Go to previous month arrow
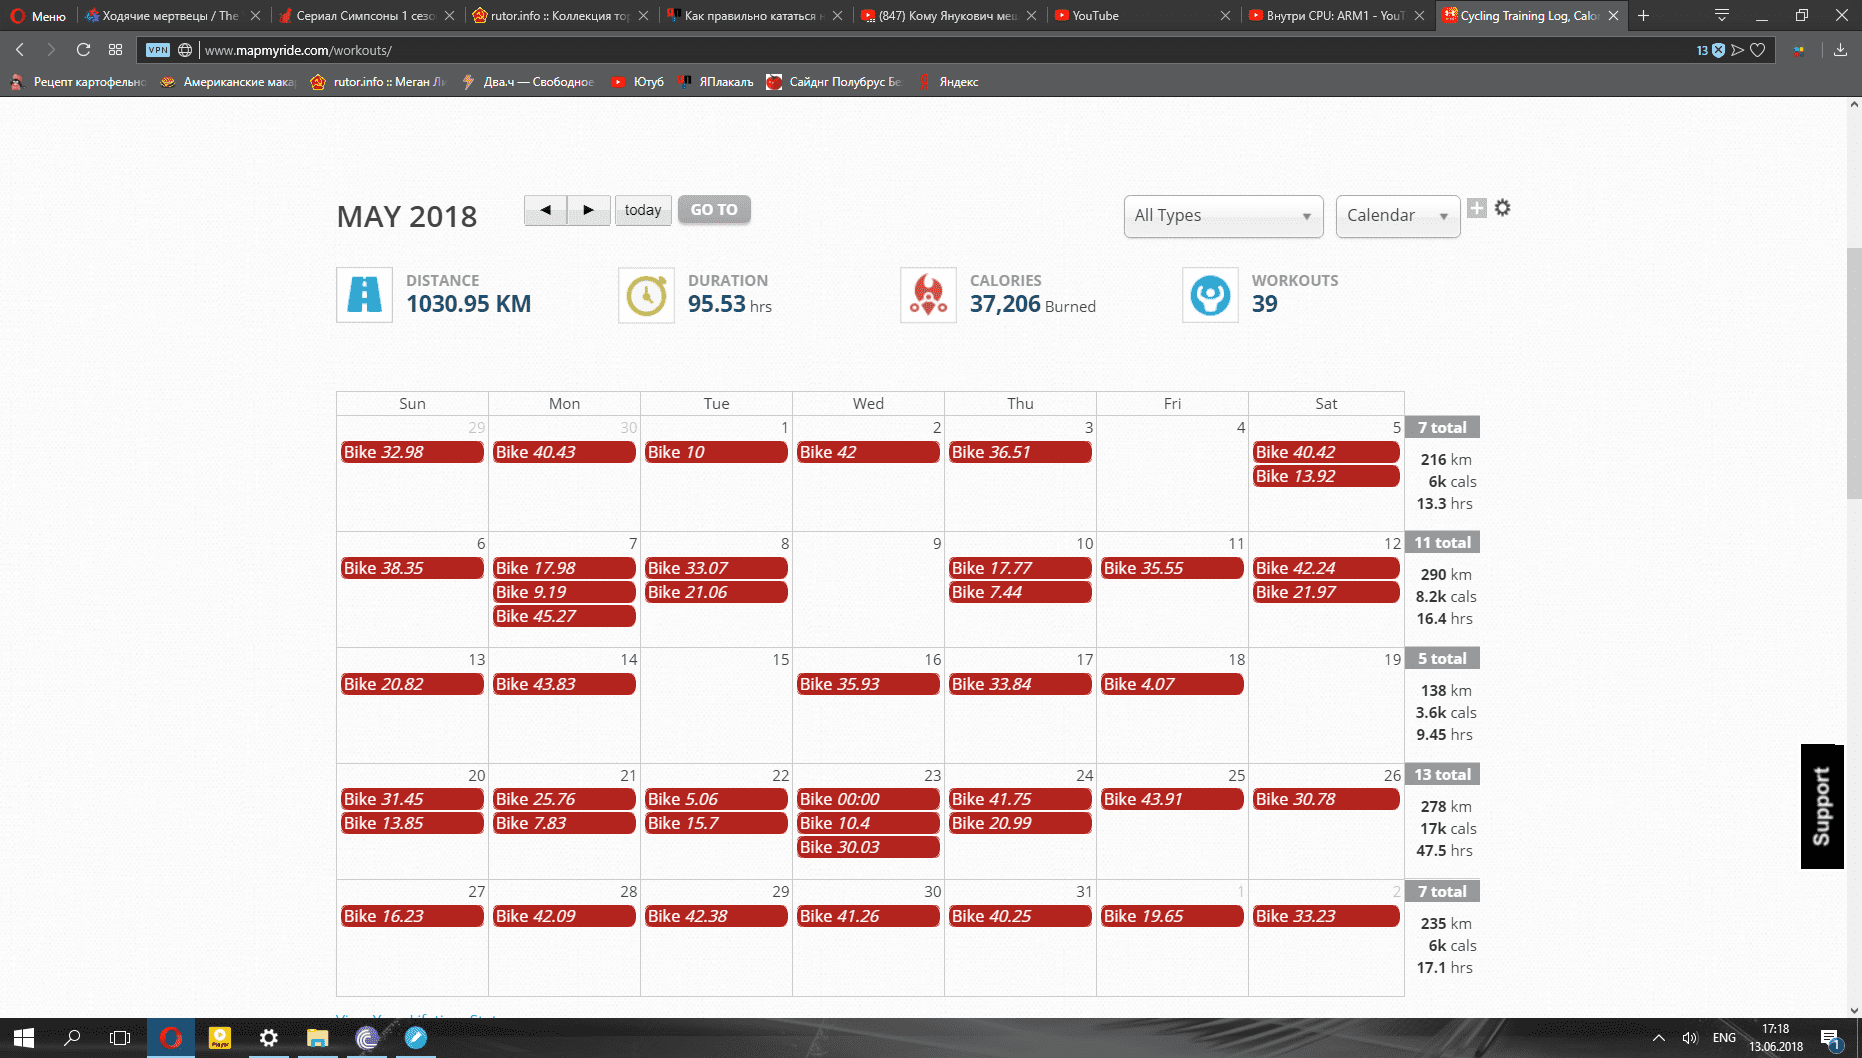This screenshot has height=1058, width=1862. point(546,210)
